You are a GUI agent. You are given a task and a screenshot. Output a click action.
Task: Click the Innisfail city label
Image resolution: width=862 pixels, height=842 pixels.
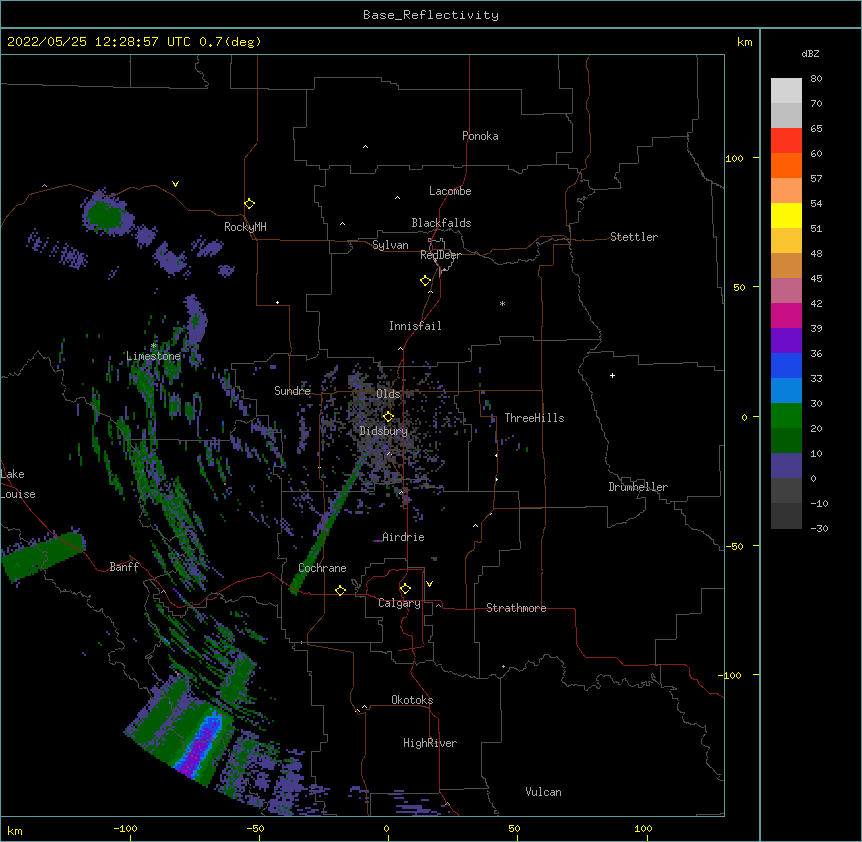click(x=415, y=326)
